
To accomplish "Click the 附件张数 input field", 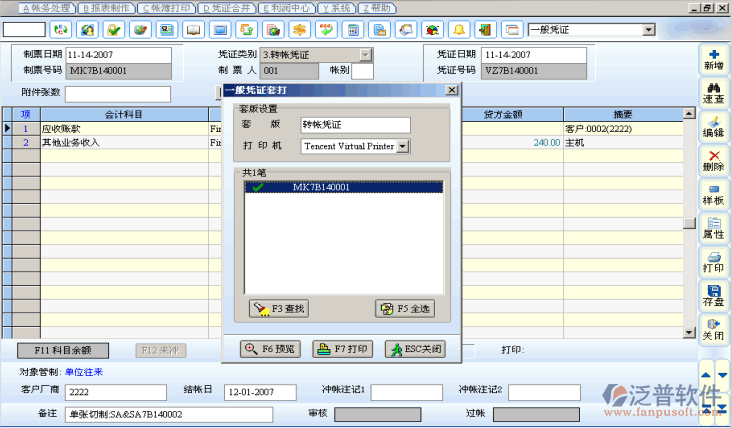I will click(118, 94).
